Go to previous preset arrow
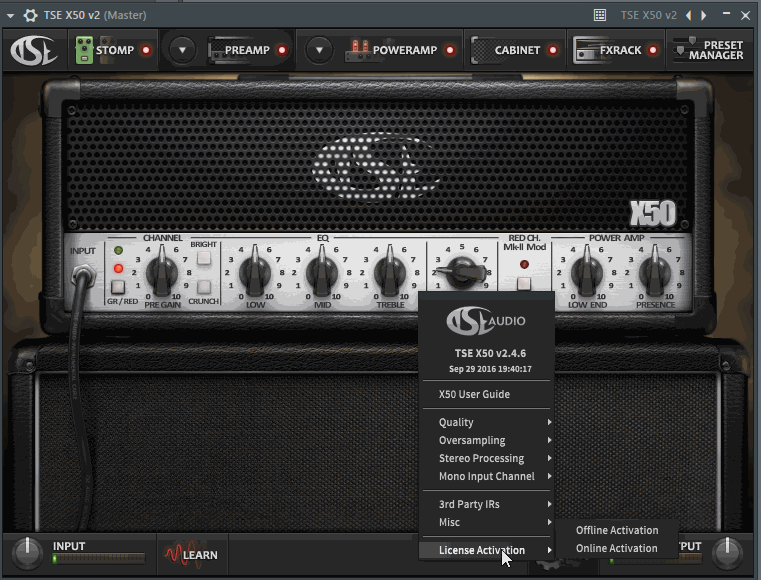The height and width of the screenshot is (580, 761). click(689, 16)
